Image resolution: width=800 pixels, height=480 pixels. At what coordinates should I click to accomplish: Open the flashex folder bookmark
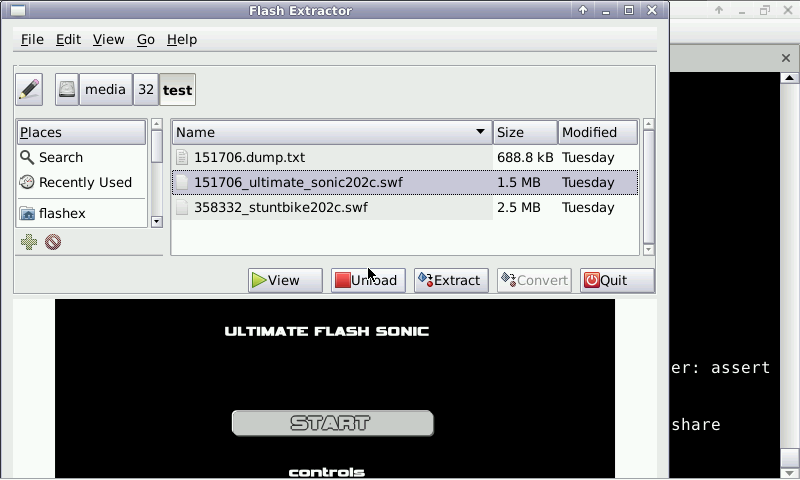pos(62,213)
